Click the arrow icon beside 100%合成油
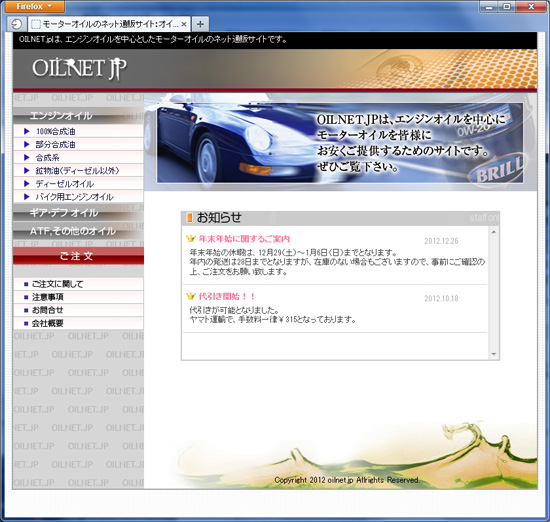 26,132
